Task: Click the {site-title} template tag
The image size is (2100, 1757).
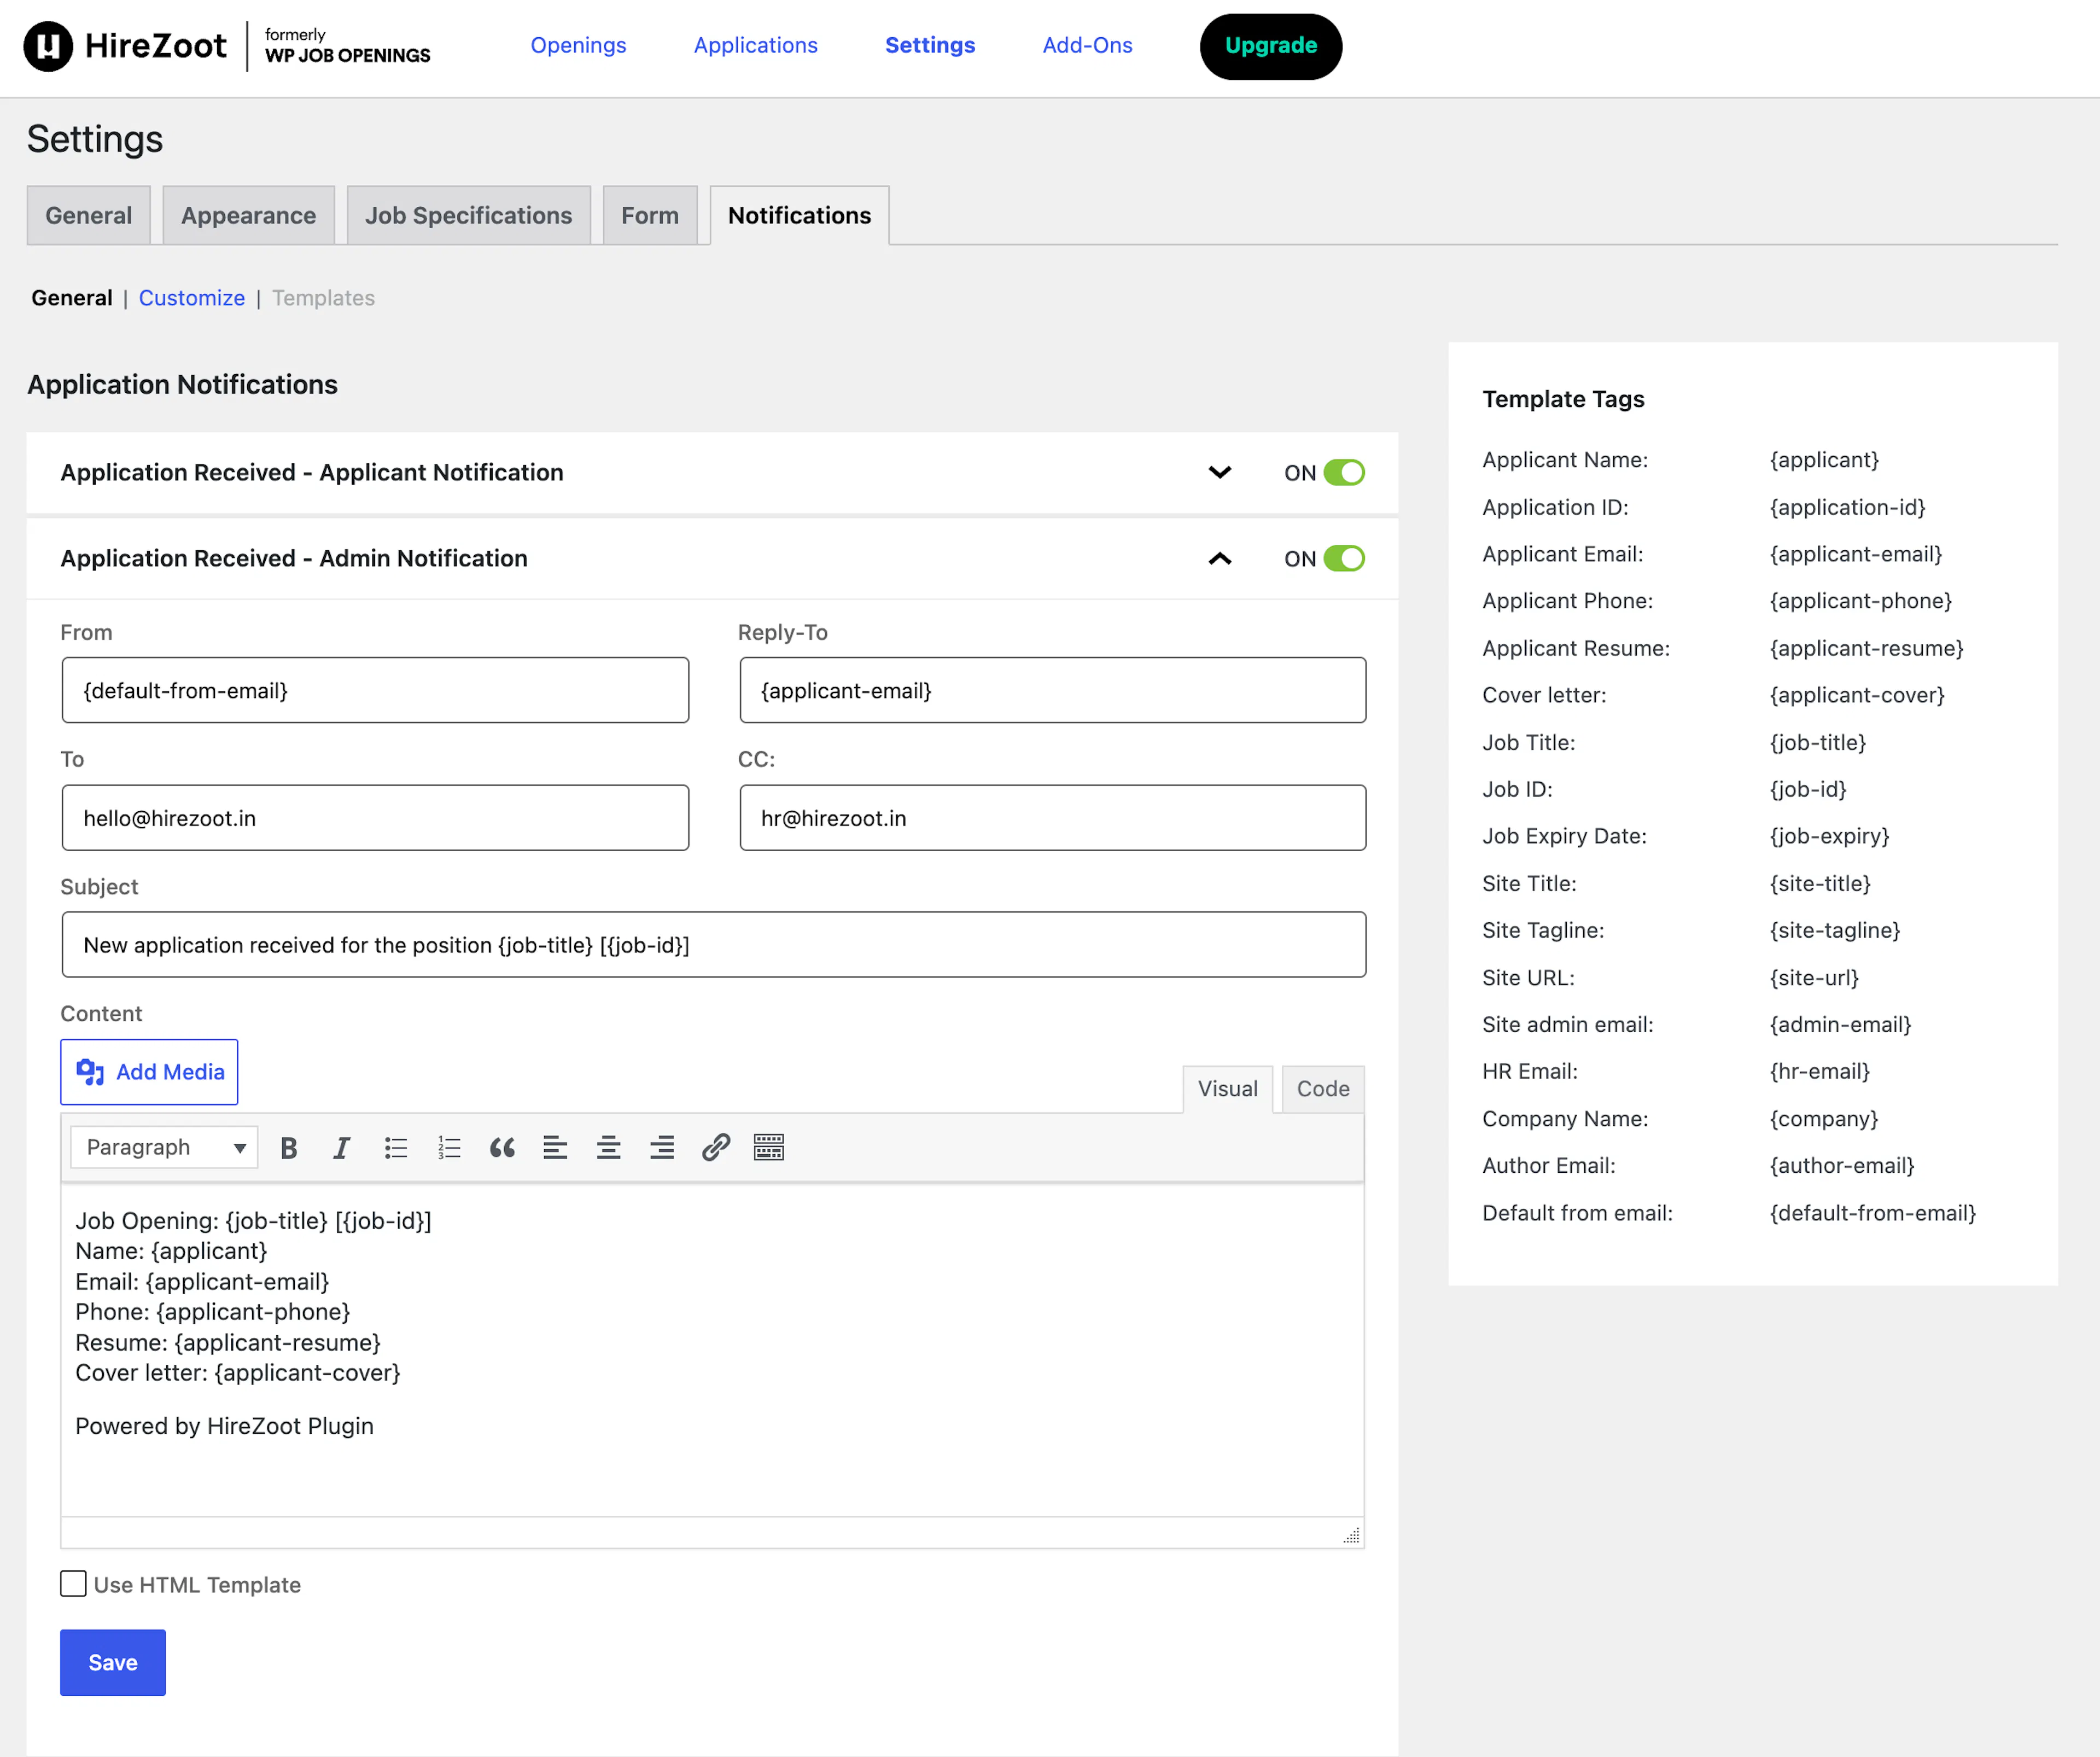Action: point(1820,883)
